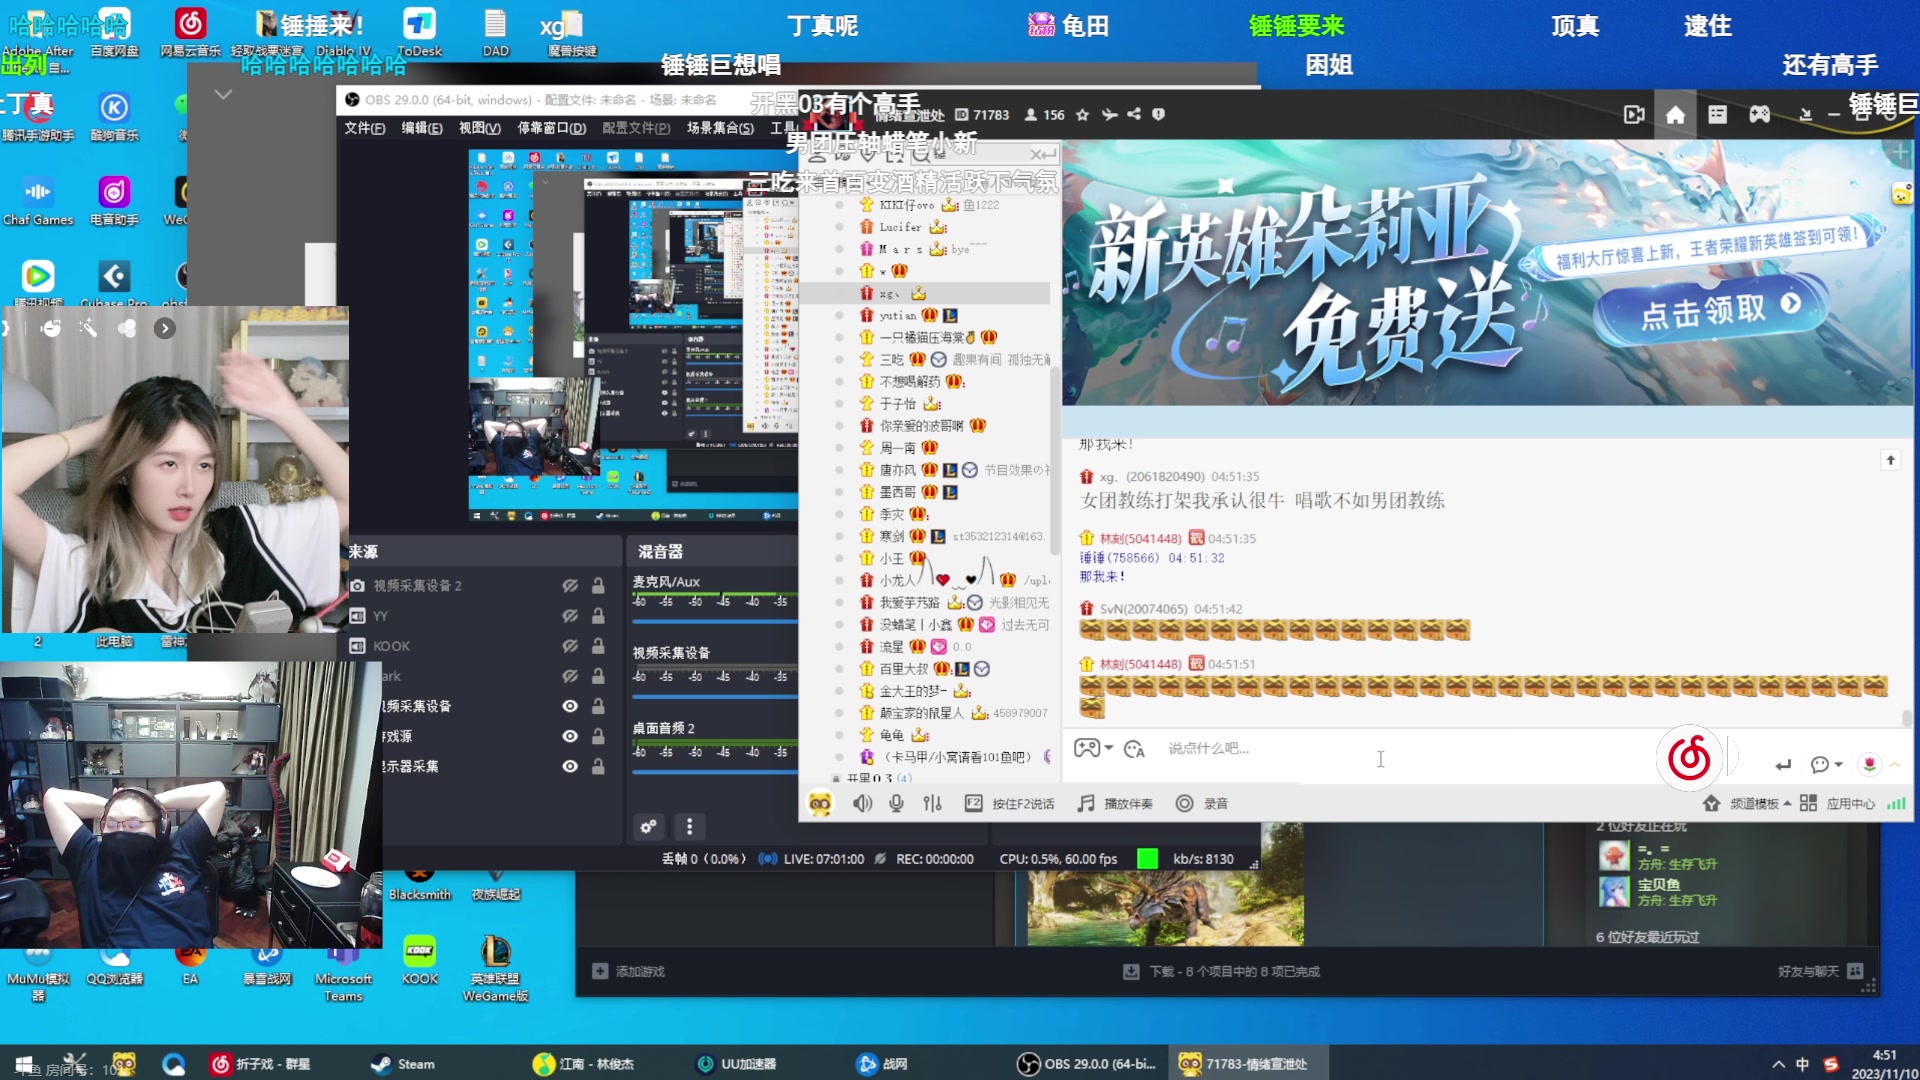Expand the 开黑0 3 channel group

tap(836, 778)
